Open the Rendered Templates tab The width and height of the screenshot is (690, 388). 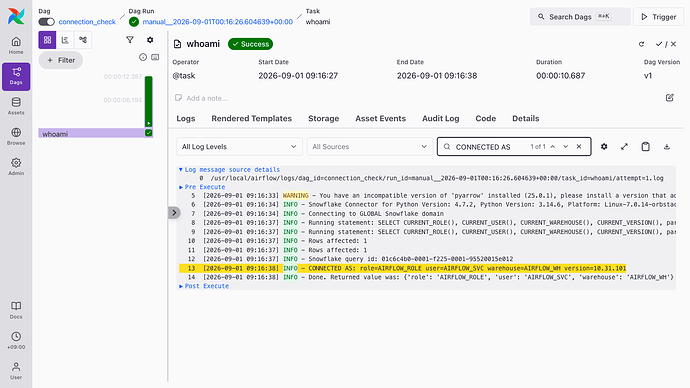pyautogui.click(x=252, y=118)
